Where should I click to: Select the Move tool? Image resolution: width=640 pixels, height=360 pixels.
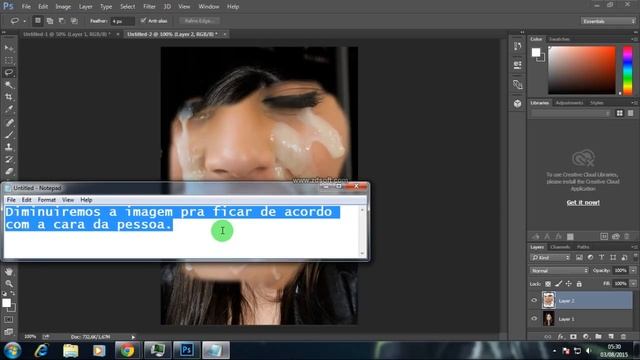coord(9,49)
